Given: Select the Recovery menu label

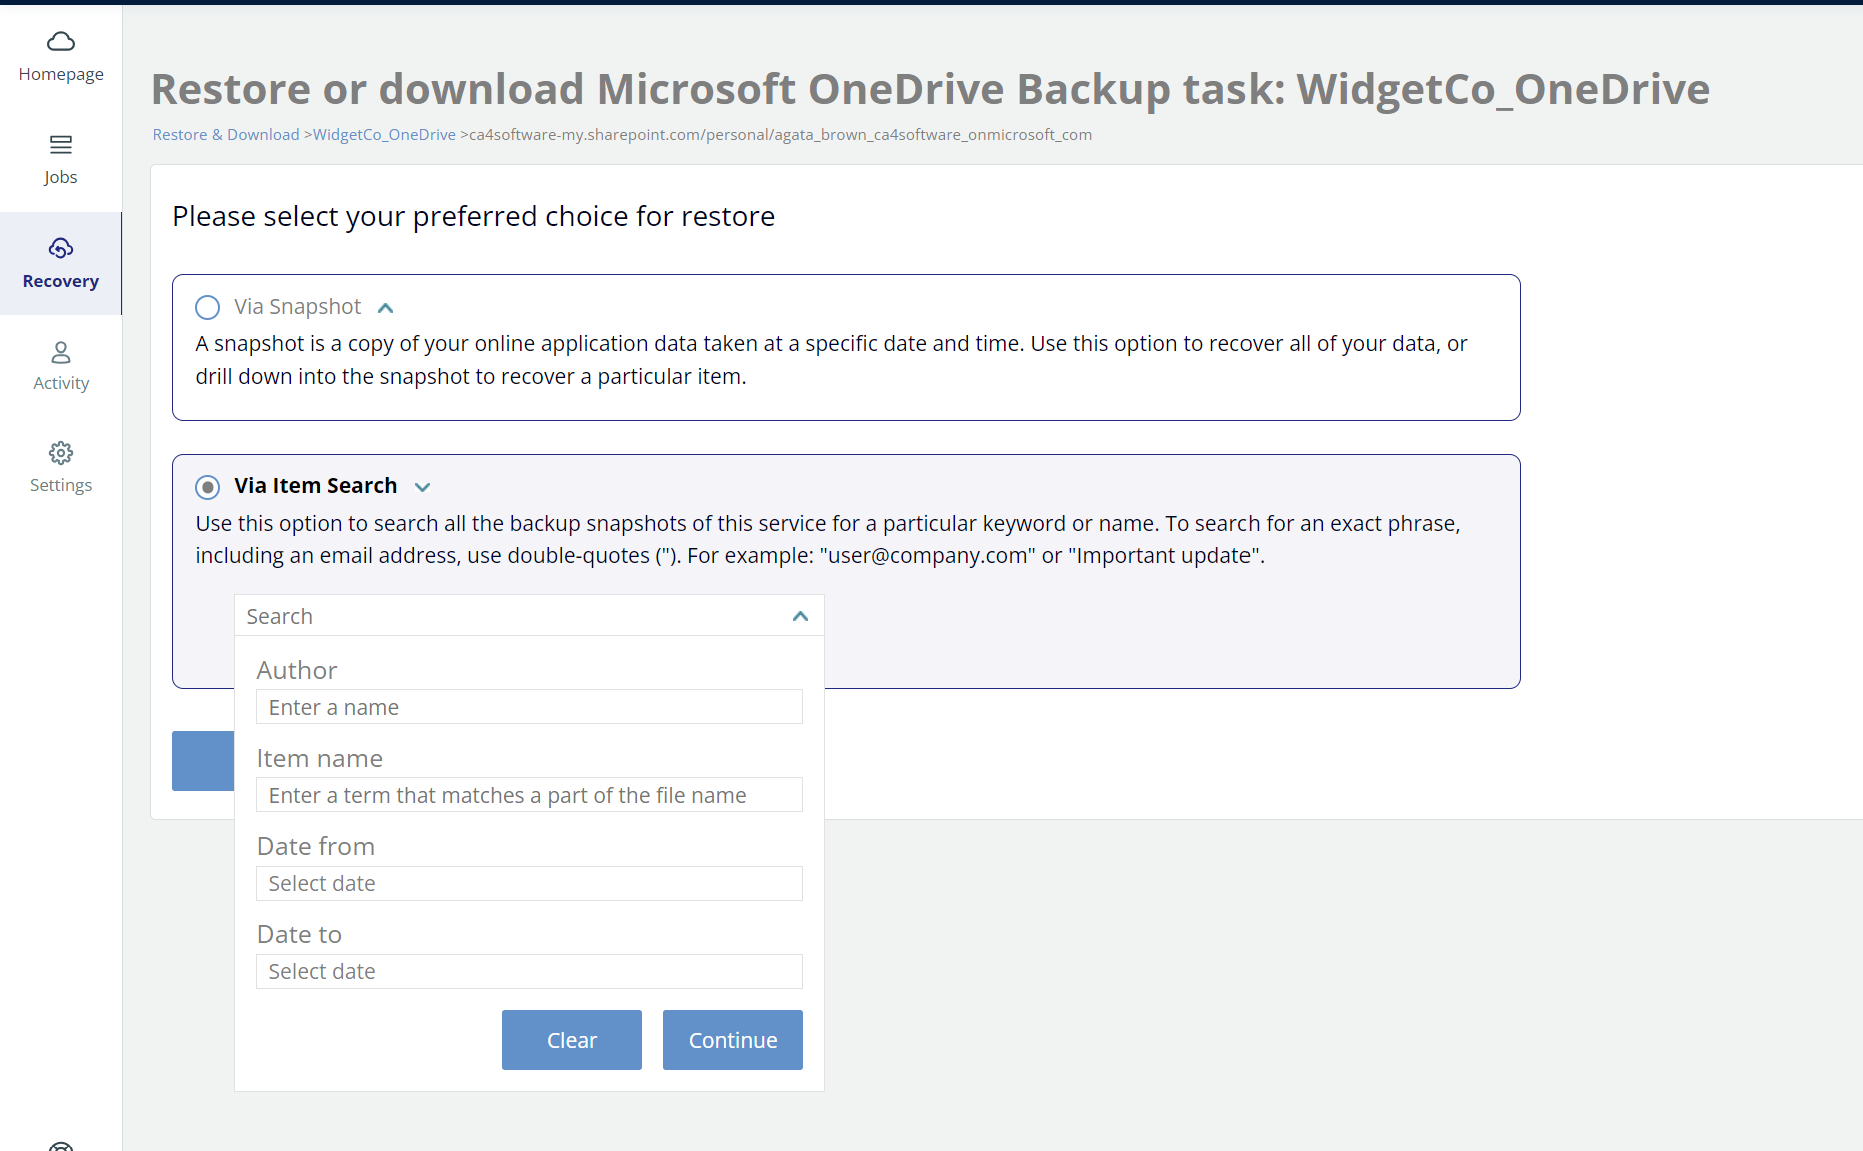Looking at the screenshot, I should pyautogui.click(x=61, y=281).
